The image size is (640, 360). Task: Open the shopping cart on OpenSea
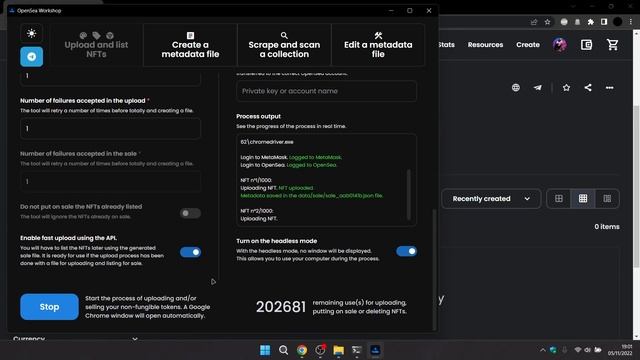coord(612,44)
